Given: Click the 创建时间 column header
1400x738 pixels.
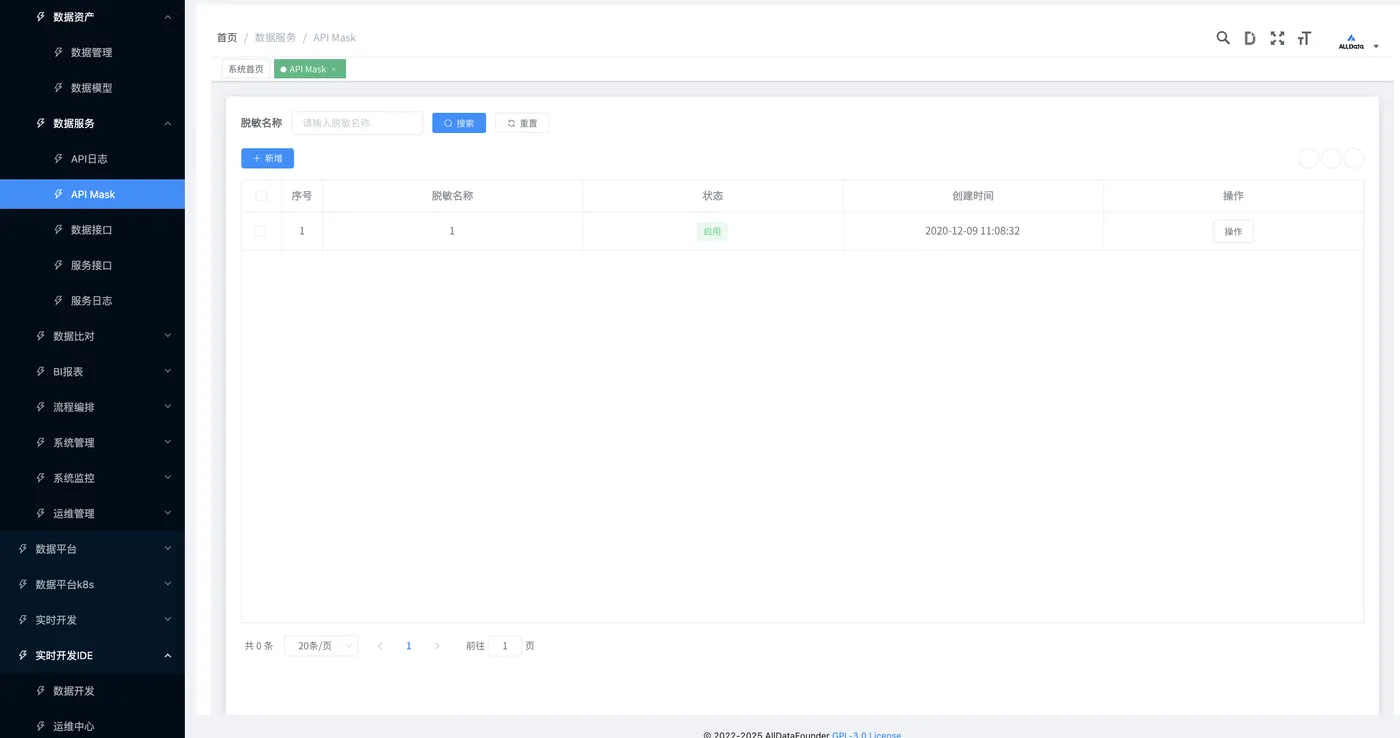Looking at the screenshot, I should 973,196.
